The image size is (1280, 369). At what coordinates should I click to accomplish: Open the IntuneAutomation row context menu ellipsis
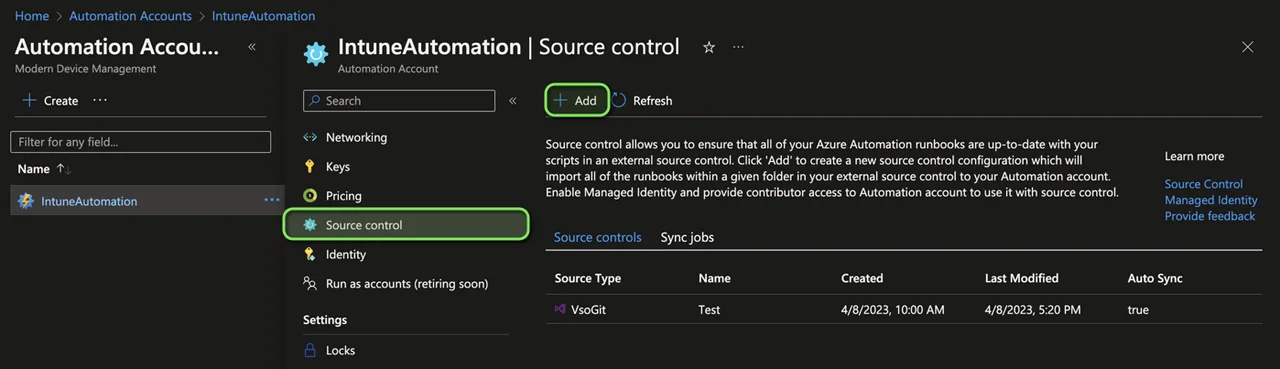272,201
